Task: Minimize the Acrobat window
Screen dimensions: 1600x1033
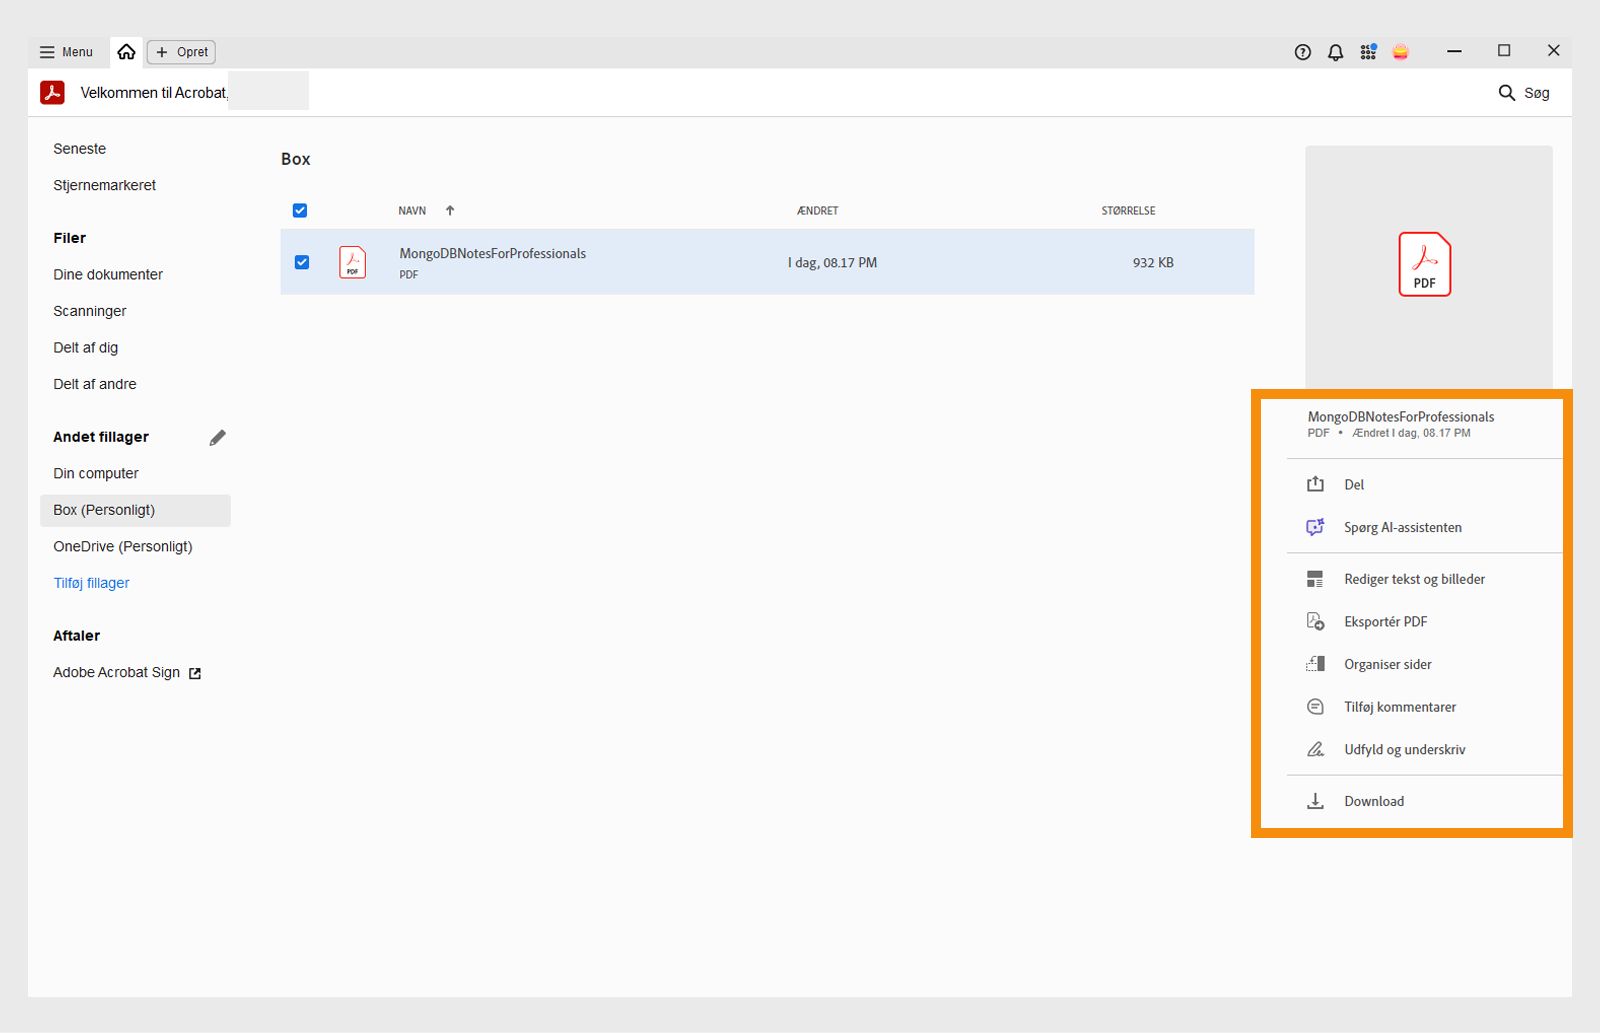Action: point(1455,51)
